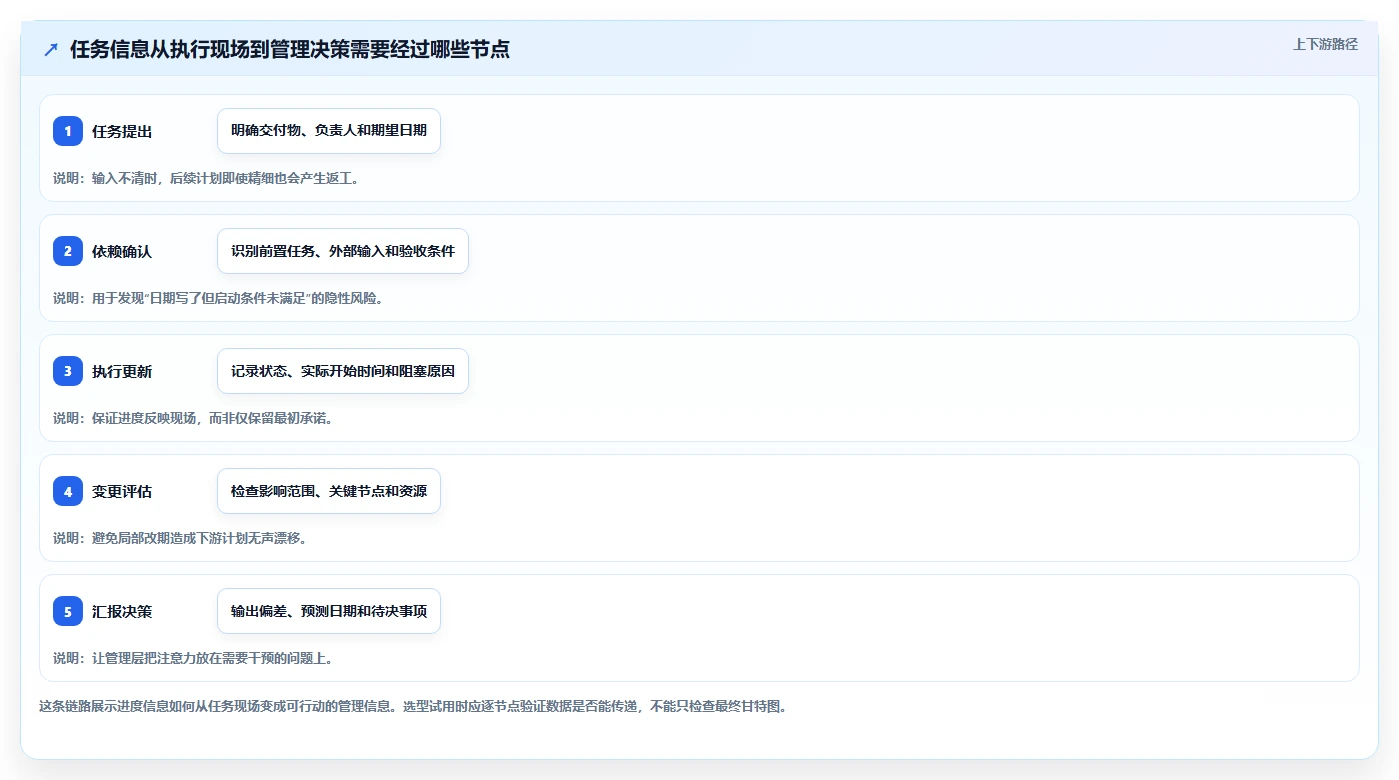Viewport: 1399px width, 780px height.
Task: Select the 输出偏差、预测日期和待决事项 box
Action: (329, 611)
